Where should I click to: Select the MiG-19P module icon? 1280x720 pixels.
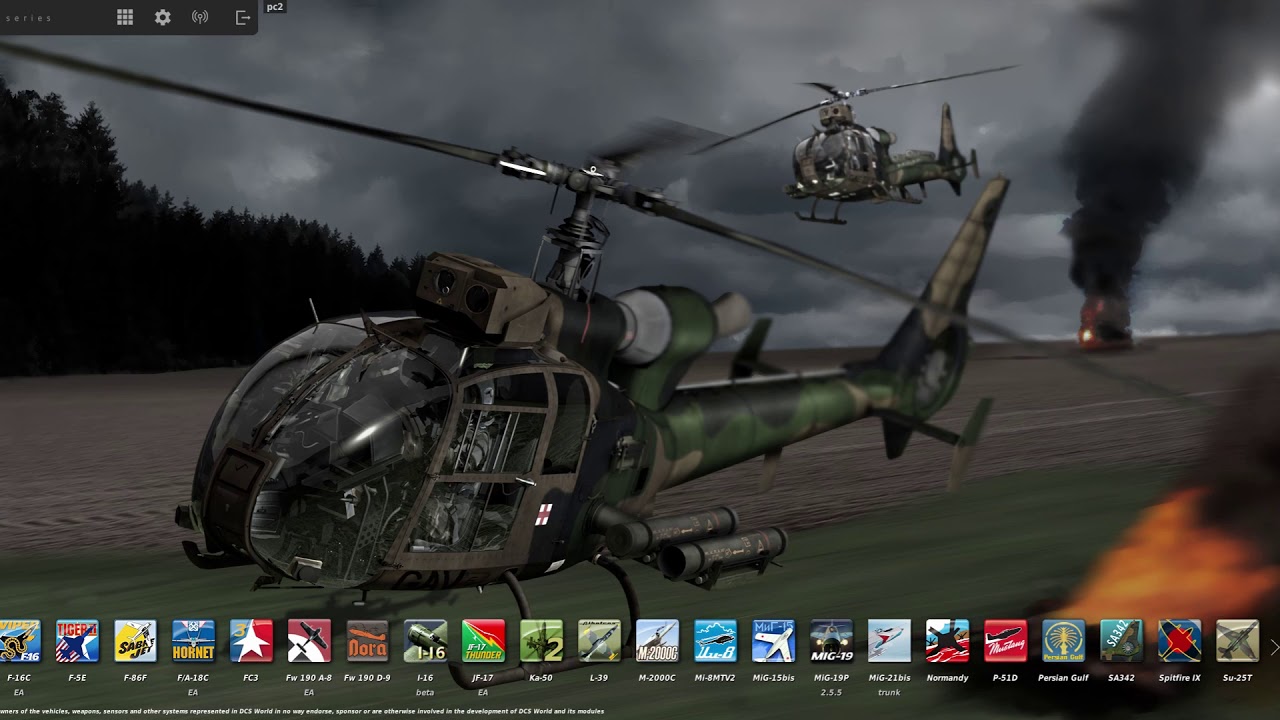pos(831,641)
